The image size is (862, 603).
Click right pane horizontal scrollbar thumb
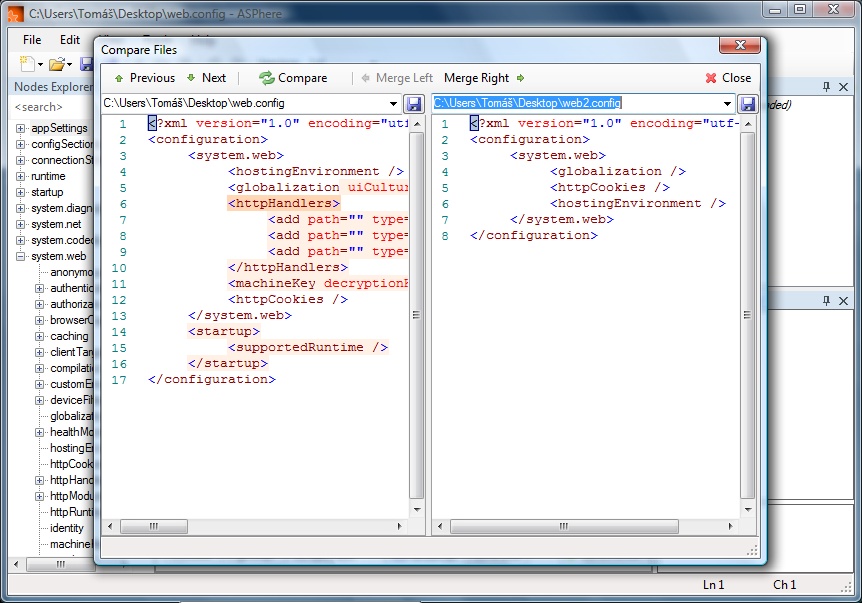click(x=564, y=526)
